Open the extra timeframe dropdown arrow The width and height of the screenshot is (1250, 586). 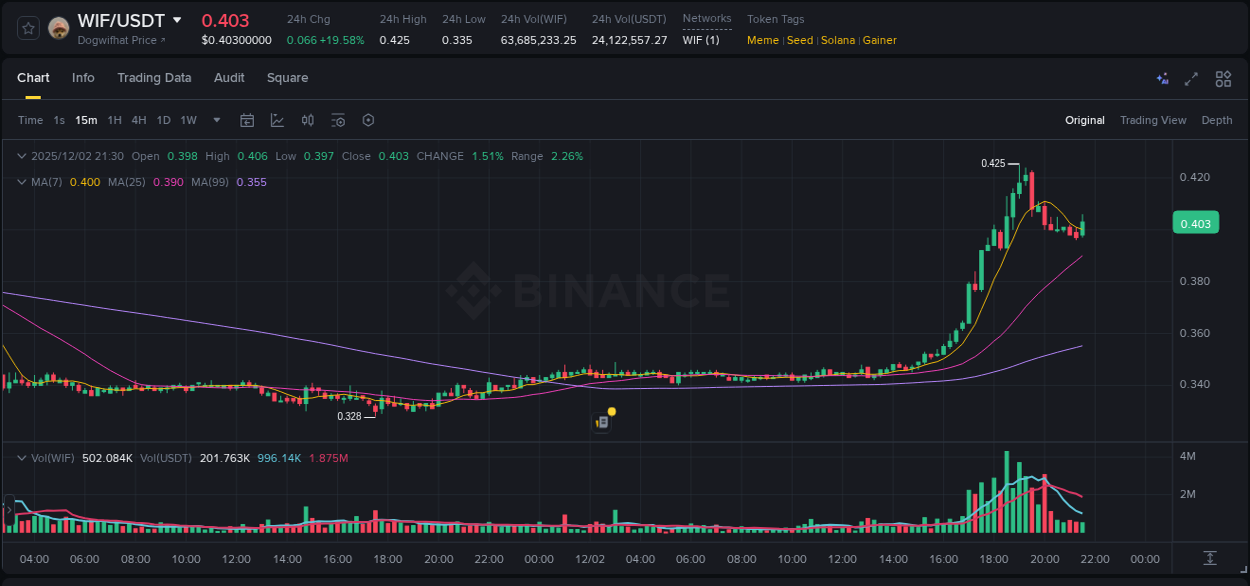click(215, 120)
